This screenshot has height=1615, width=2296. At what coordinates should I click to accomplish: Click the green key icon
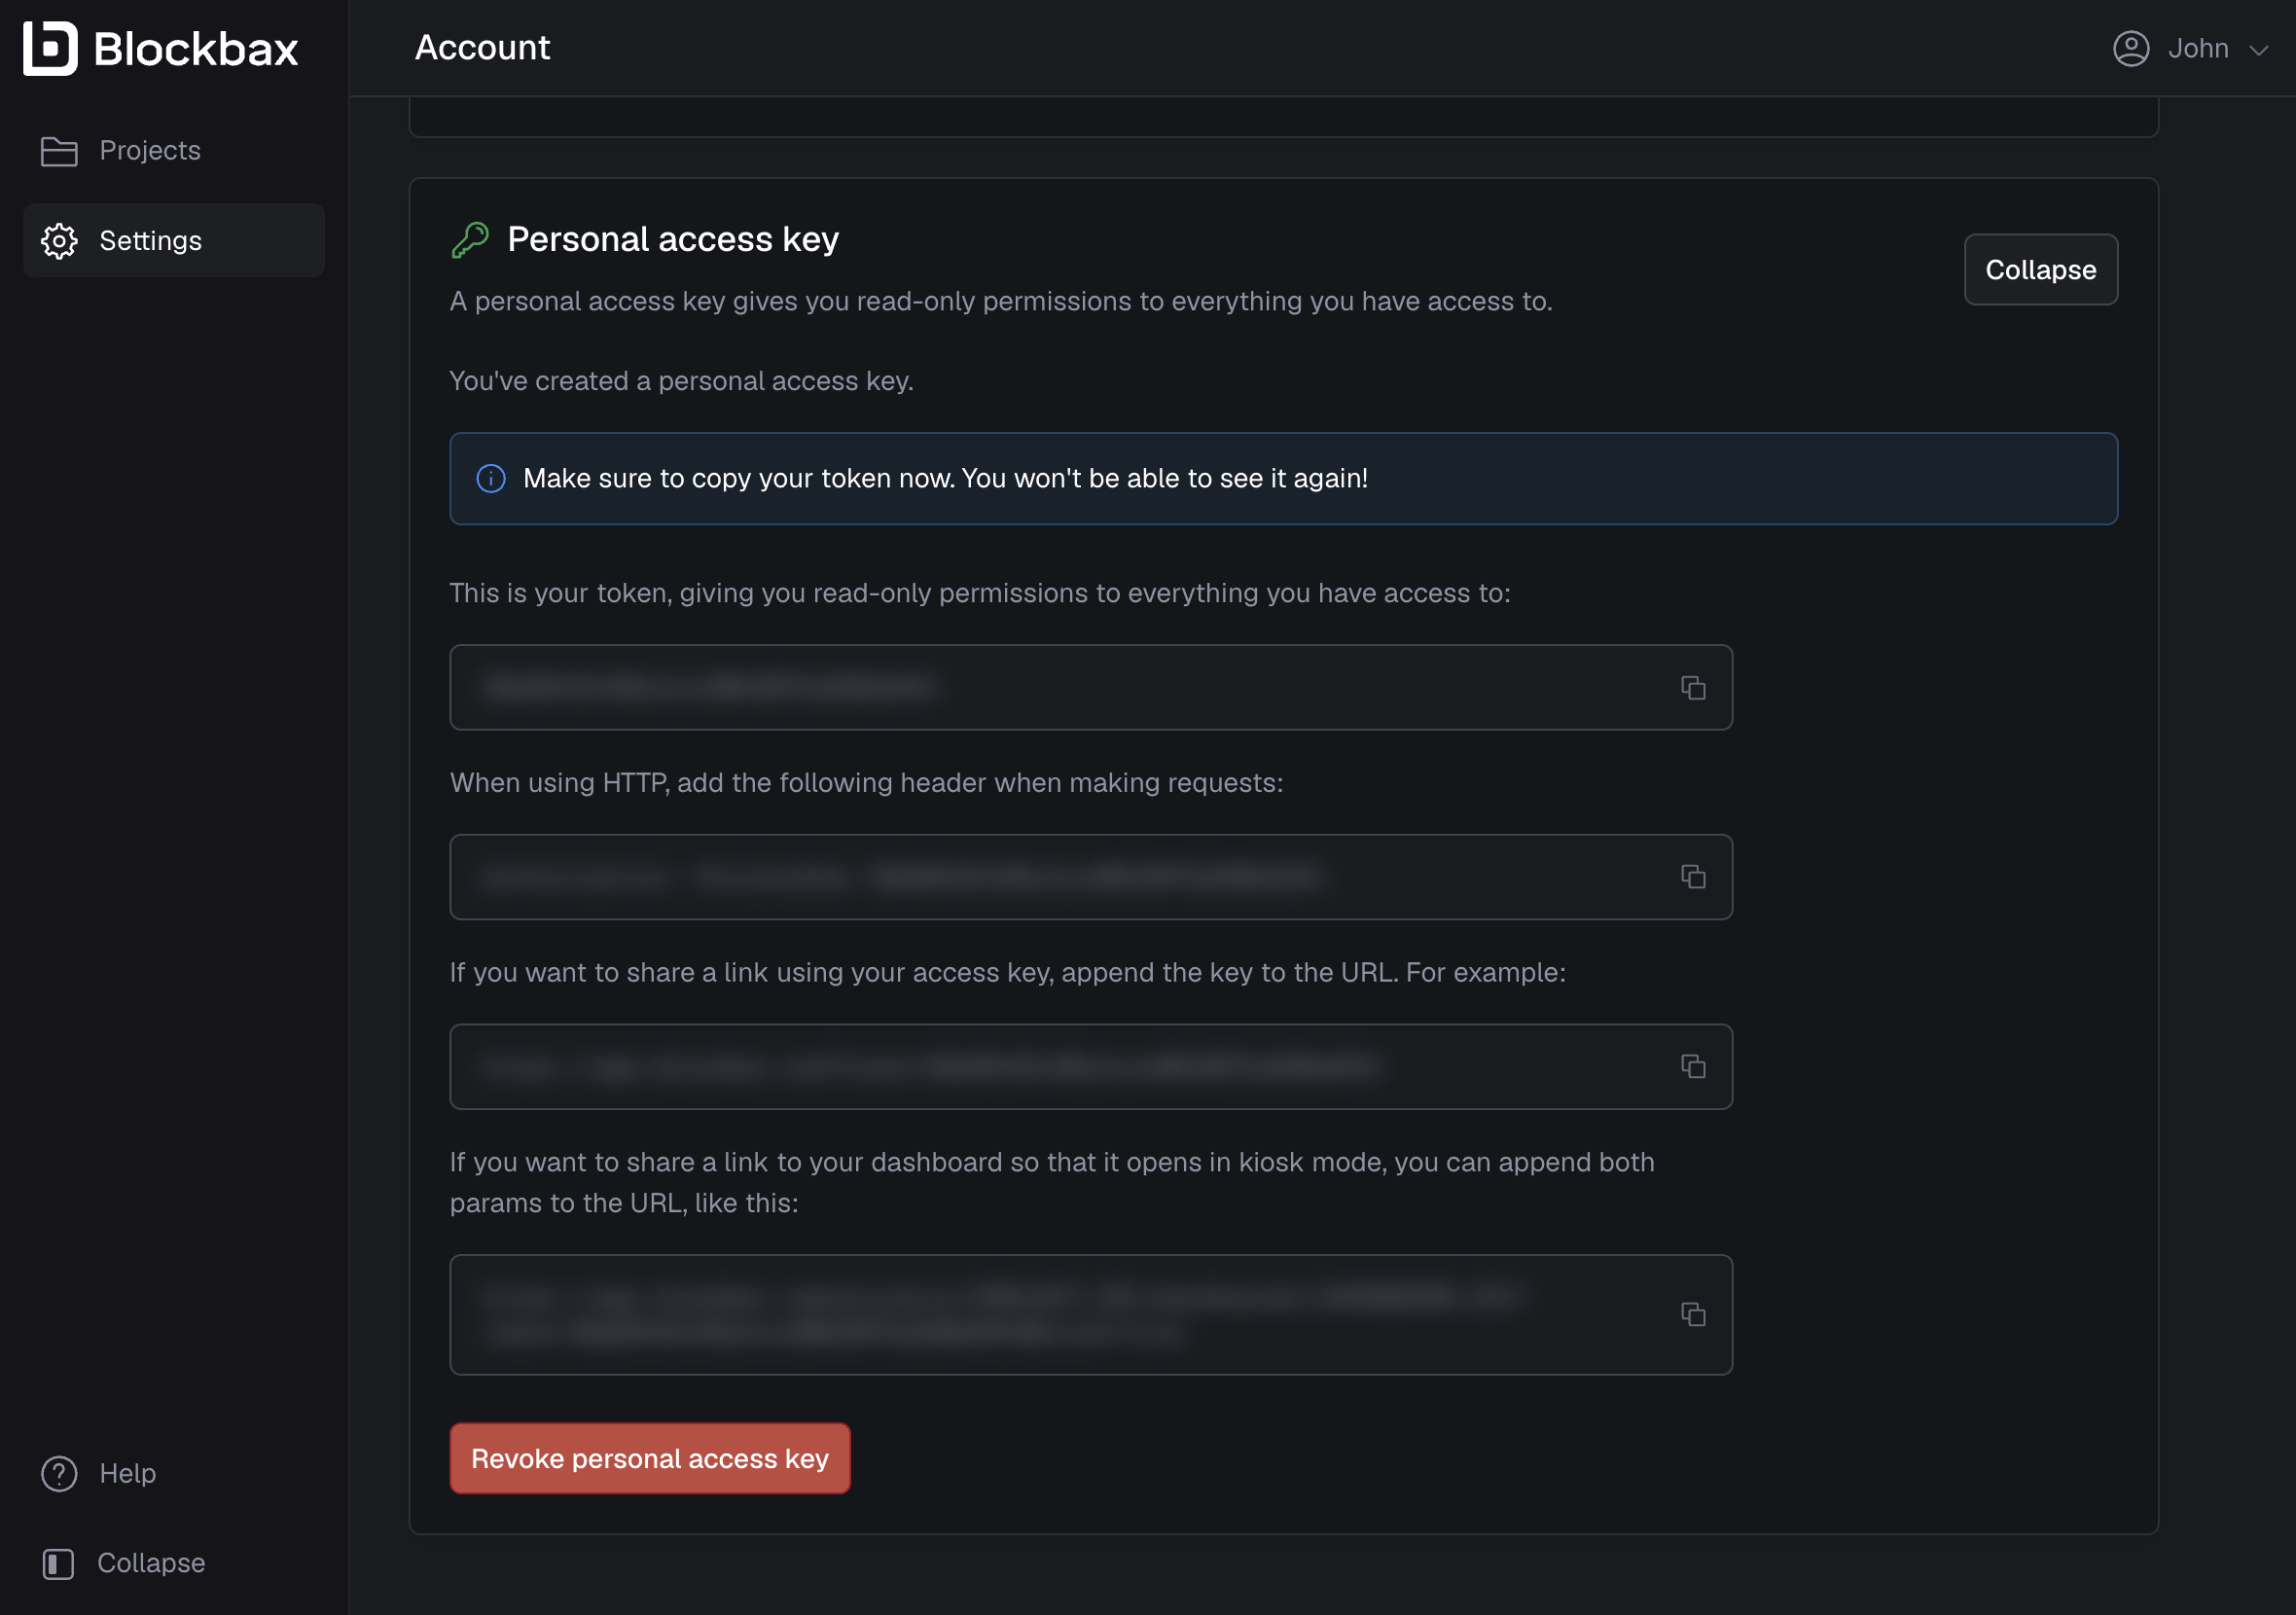click(470, 240)
